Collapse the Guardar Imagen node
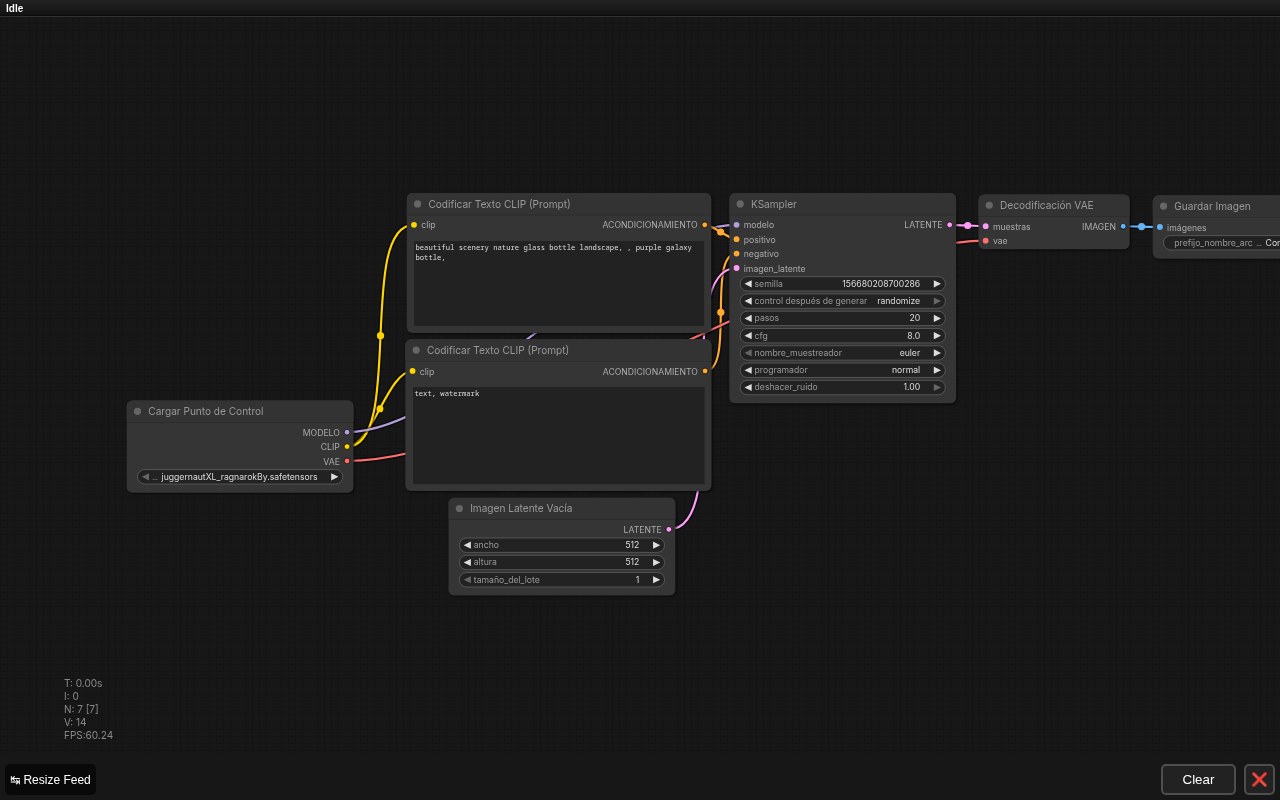Viewport: 1280px width, 800px height. 1163,206
